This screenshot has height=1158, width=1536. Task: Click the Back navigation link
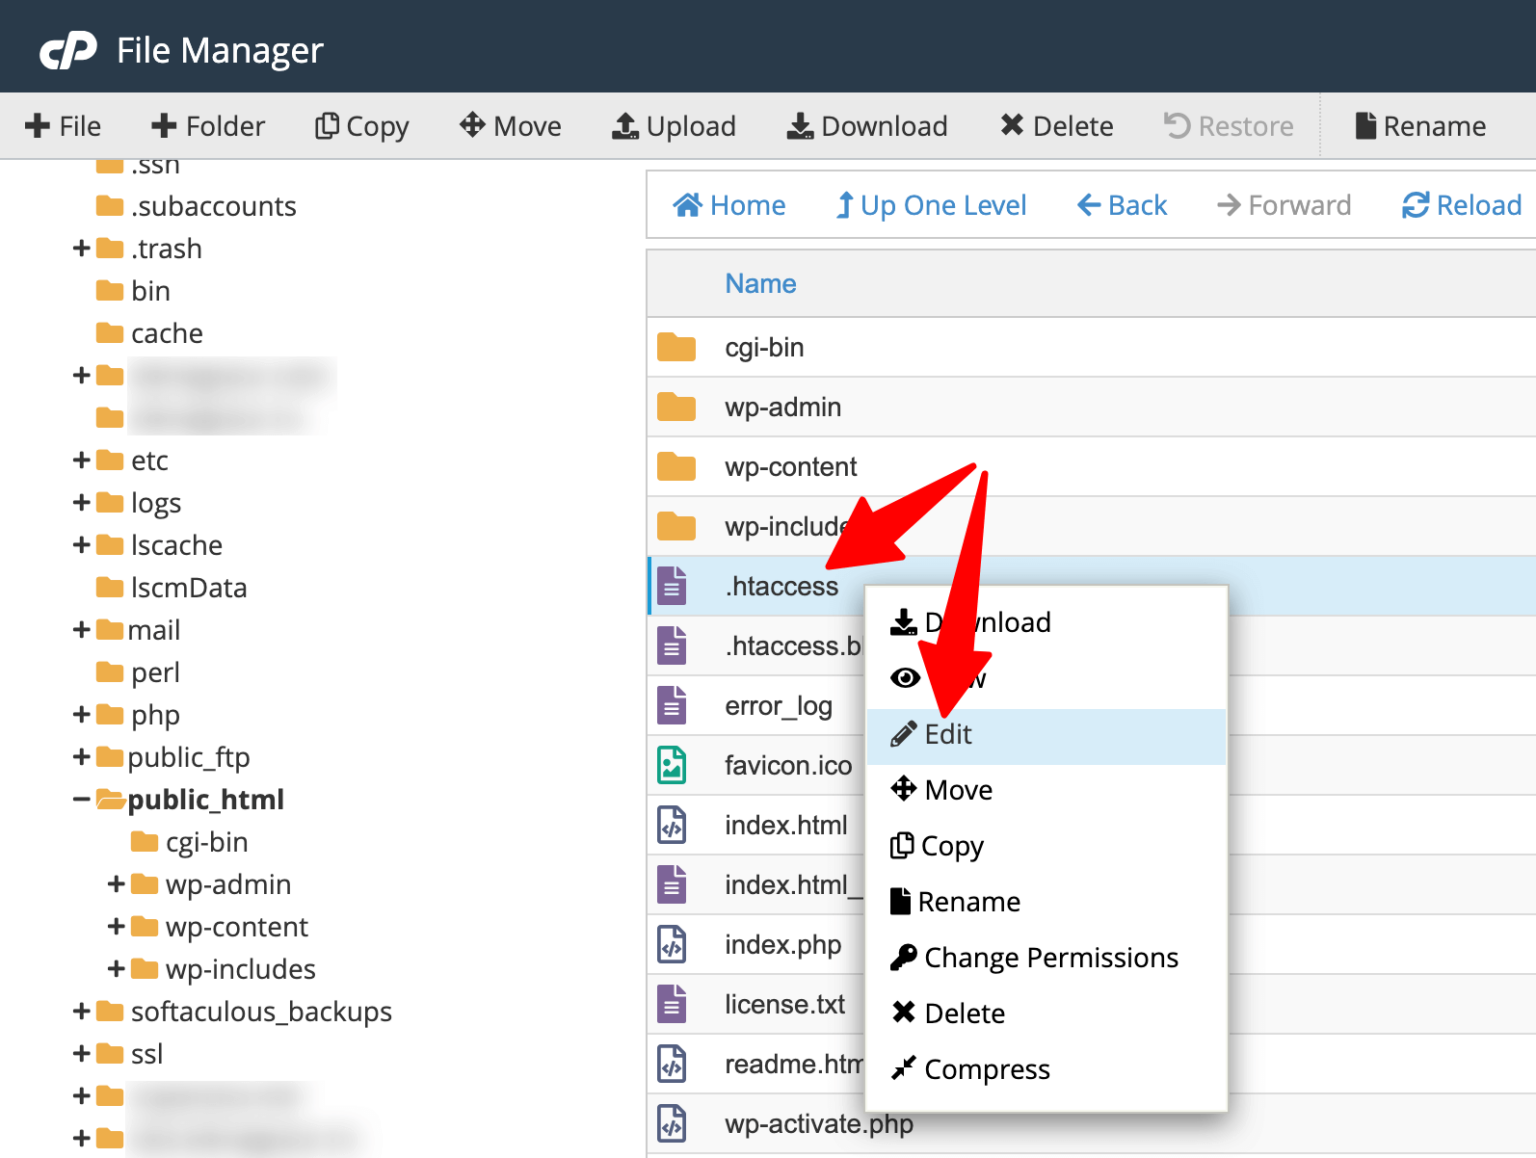(1121, 205)
